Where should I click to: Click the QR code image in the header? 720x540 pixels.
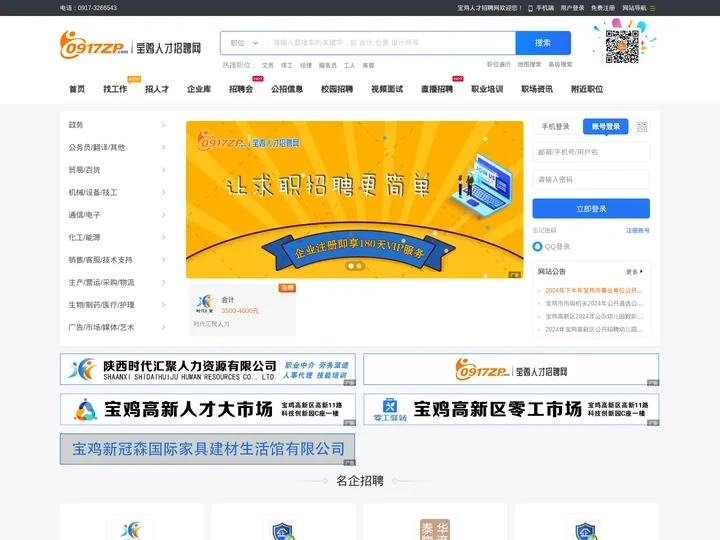[x=622, y=46]
